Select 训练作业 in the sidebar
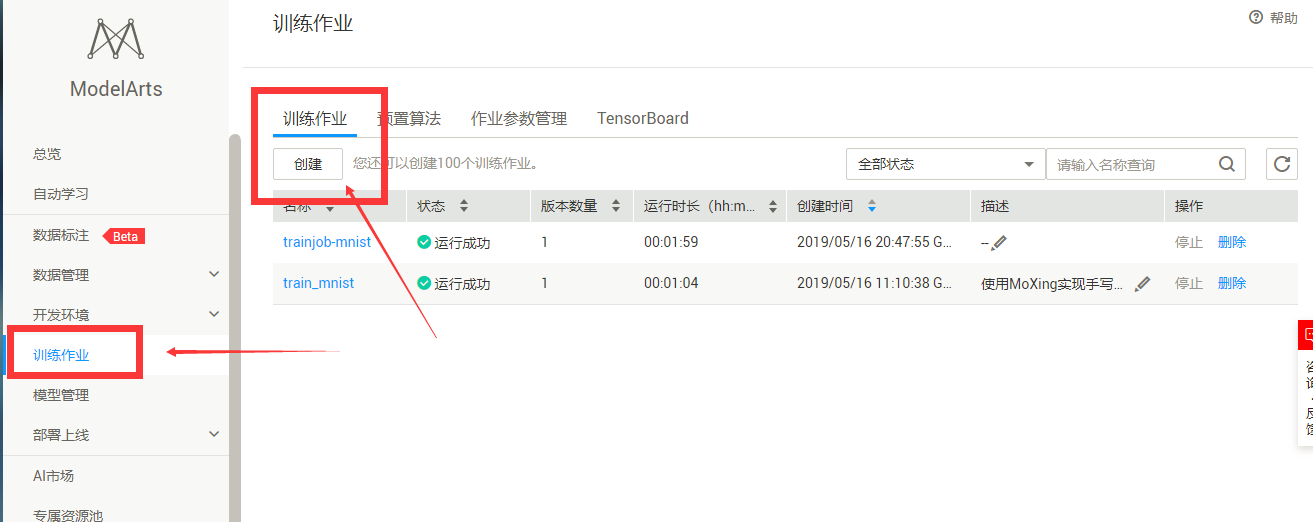Screen dimensions: 1313x522 tap(61, 355)
